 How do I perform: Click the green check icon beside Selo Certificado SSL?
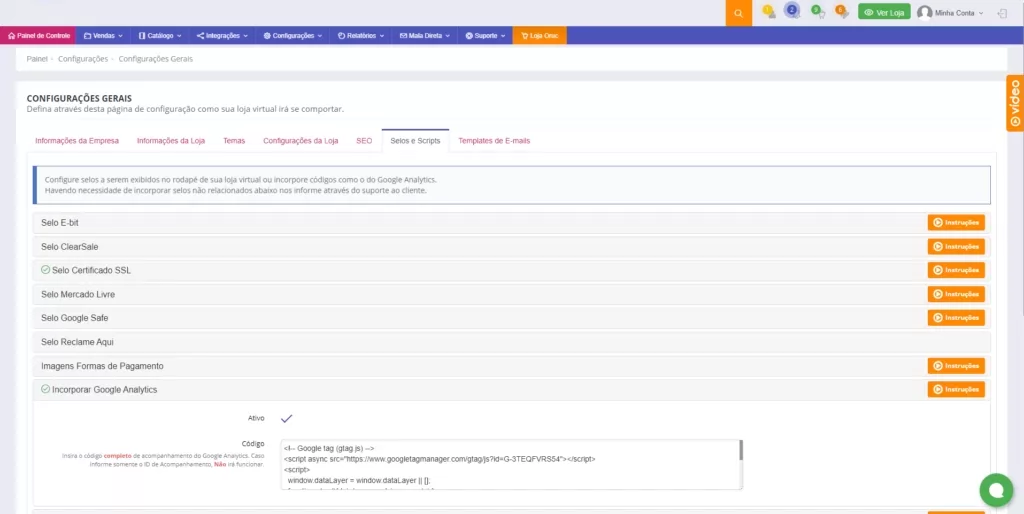pos(45,270)
